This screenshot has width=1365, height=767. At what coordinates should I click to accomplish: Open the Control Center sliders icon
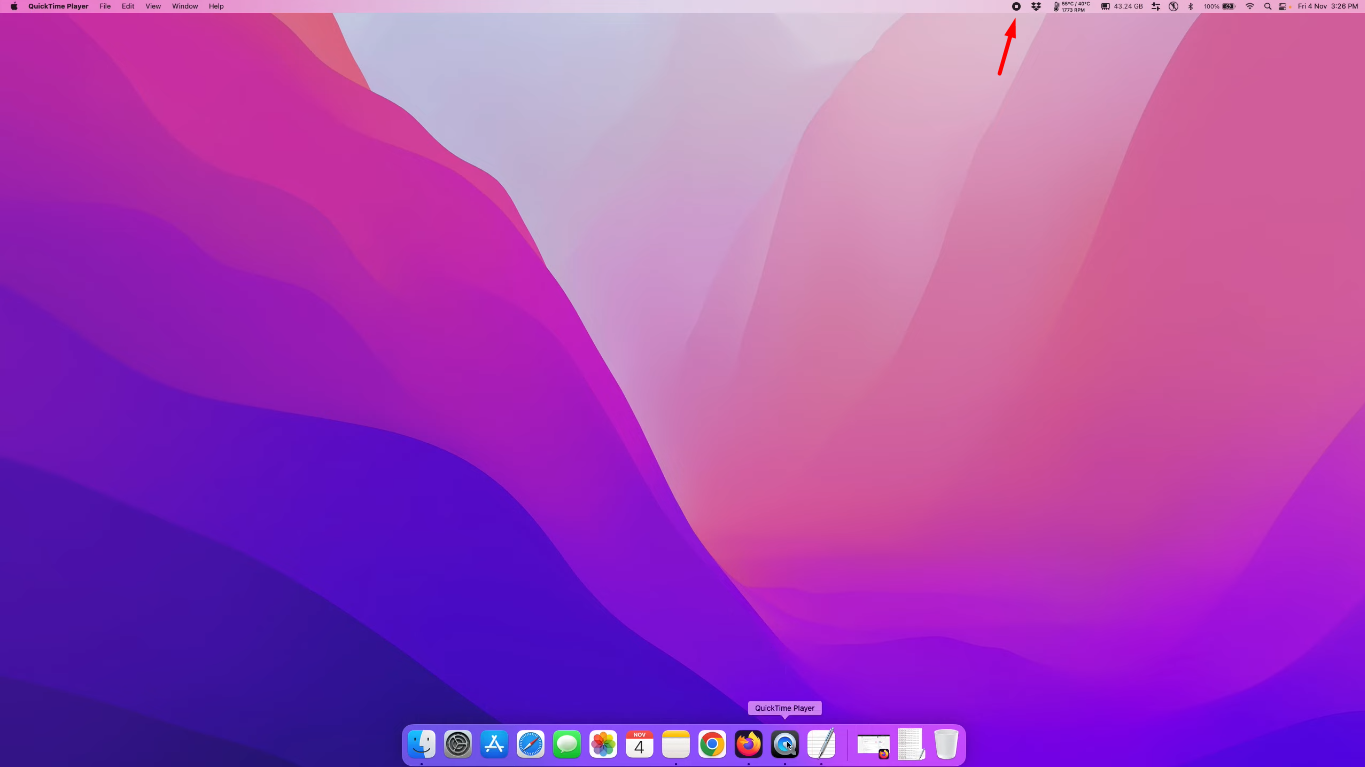tap(1155, 6)
